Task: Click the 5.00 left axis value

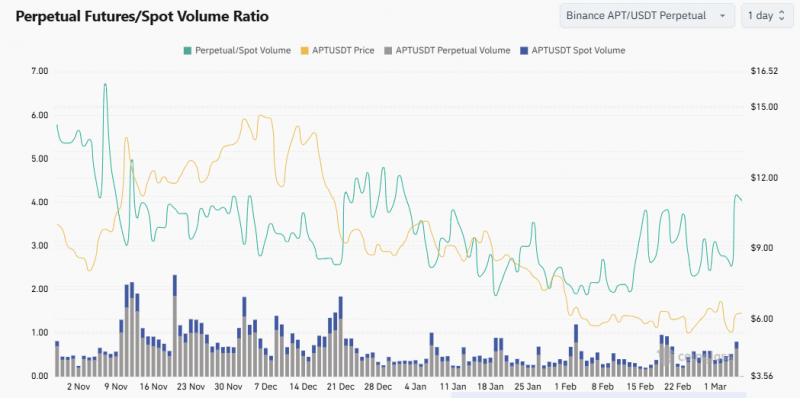Action: pos(40,159)
